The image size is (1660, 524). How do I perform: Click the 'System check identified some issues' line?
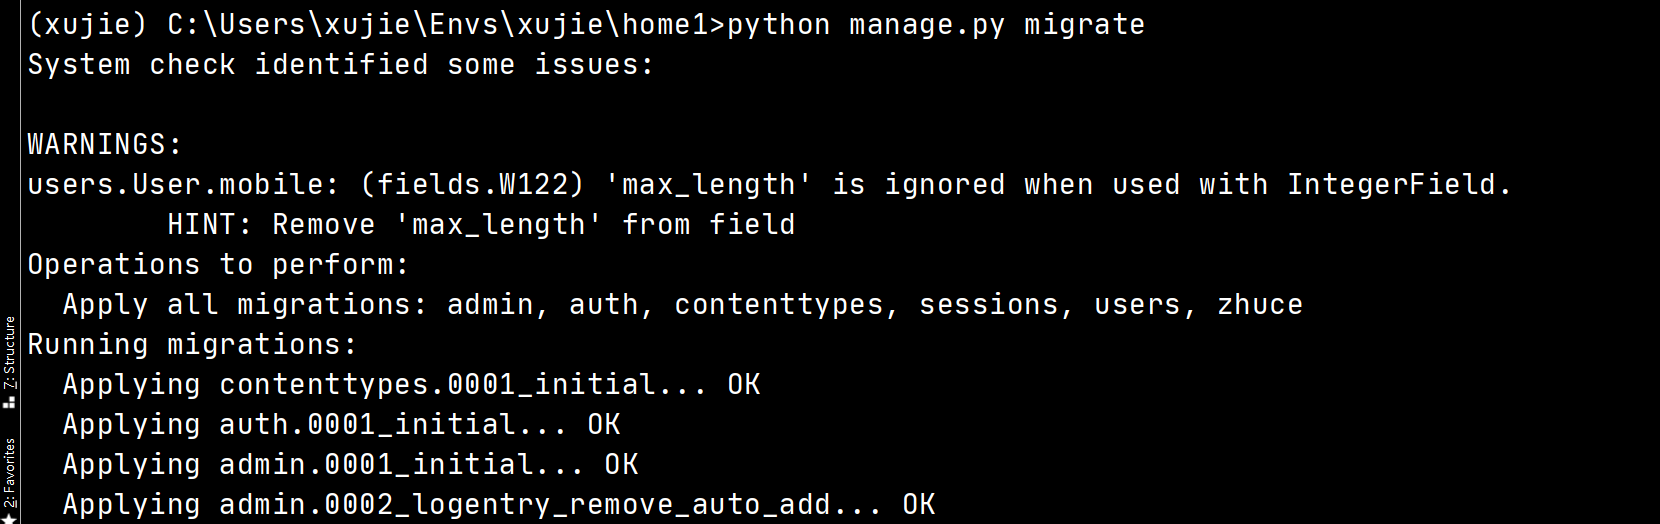pyautogui.click(x=341, y=65)
